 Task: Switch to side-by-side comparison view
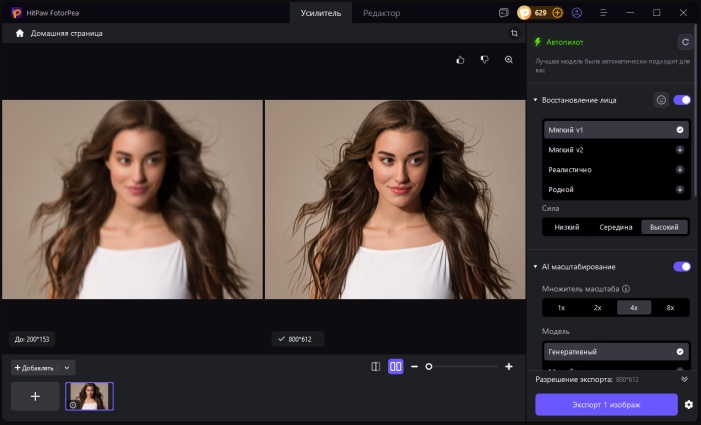click(395, 367)
